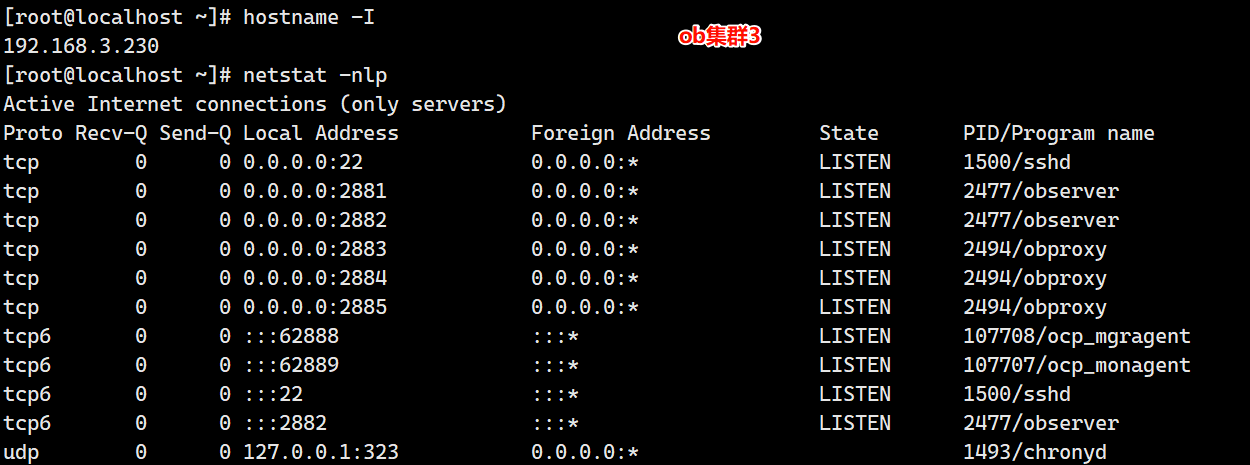Click program name 2494/obproxy on port 2885 row
Viewport: 1250px width, 465px height.
tap(1035, 307)
